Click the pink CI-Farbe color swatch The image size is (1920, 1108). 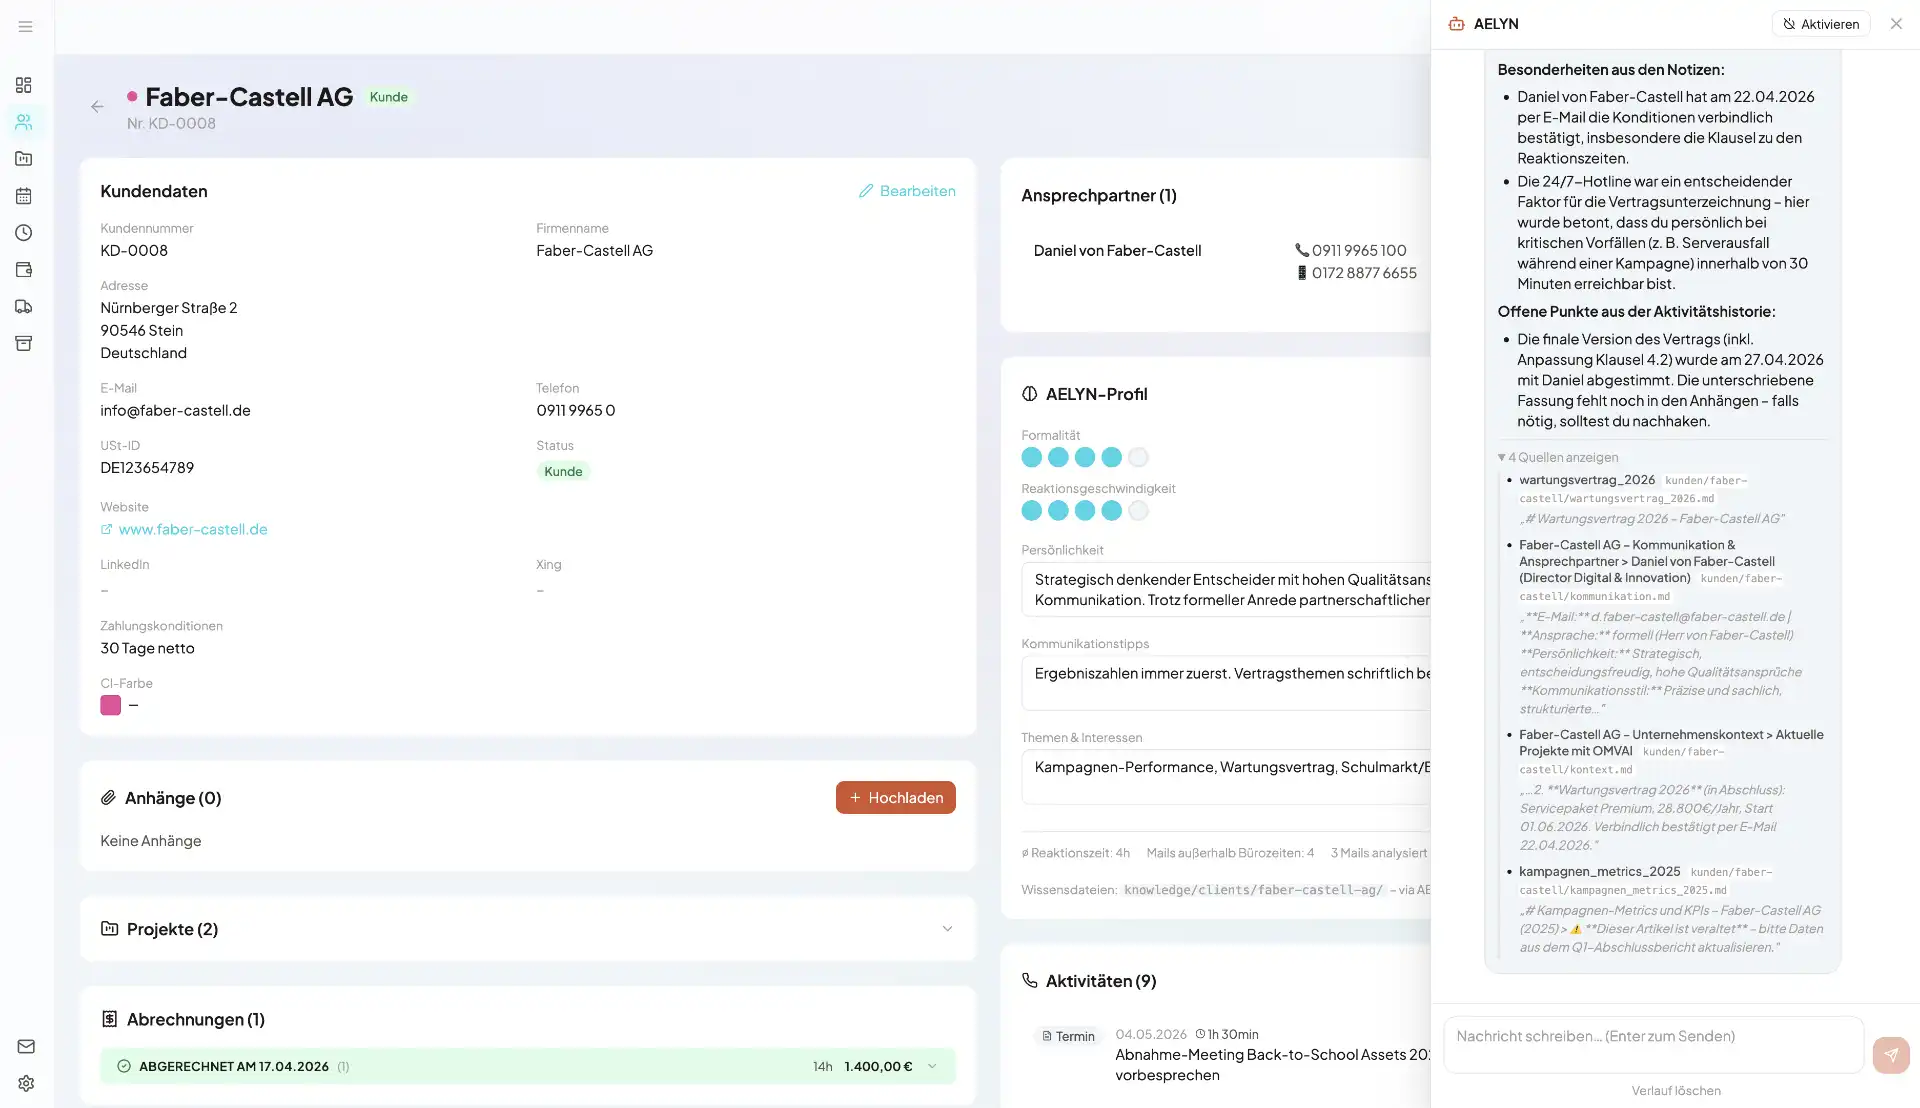(x=110, y=705)
